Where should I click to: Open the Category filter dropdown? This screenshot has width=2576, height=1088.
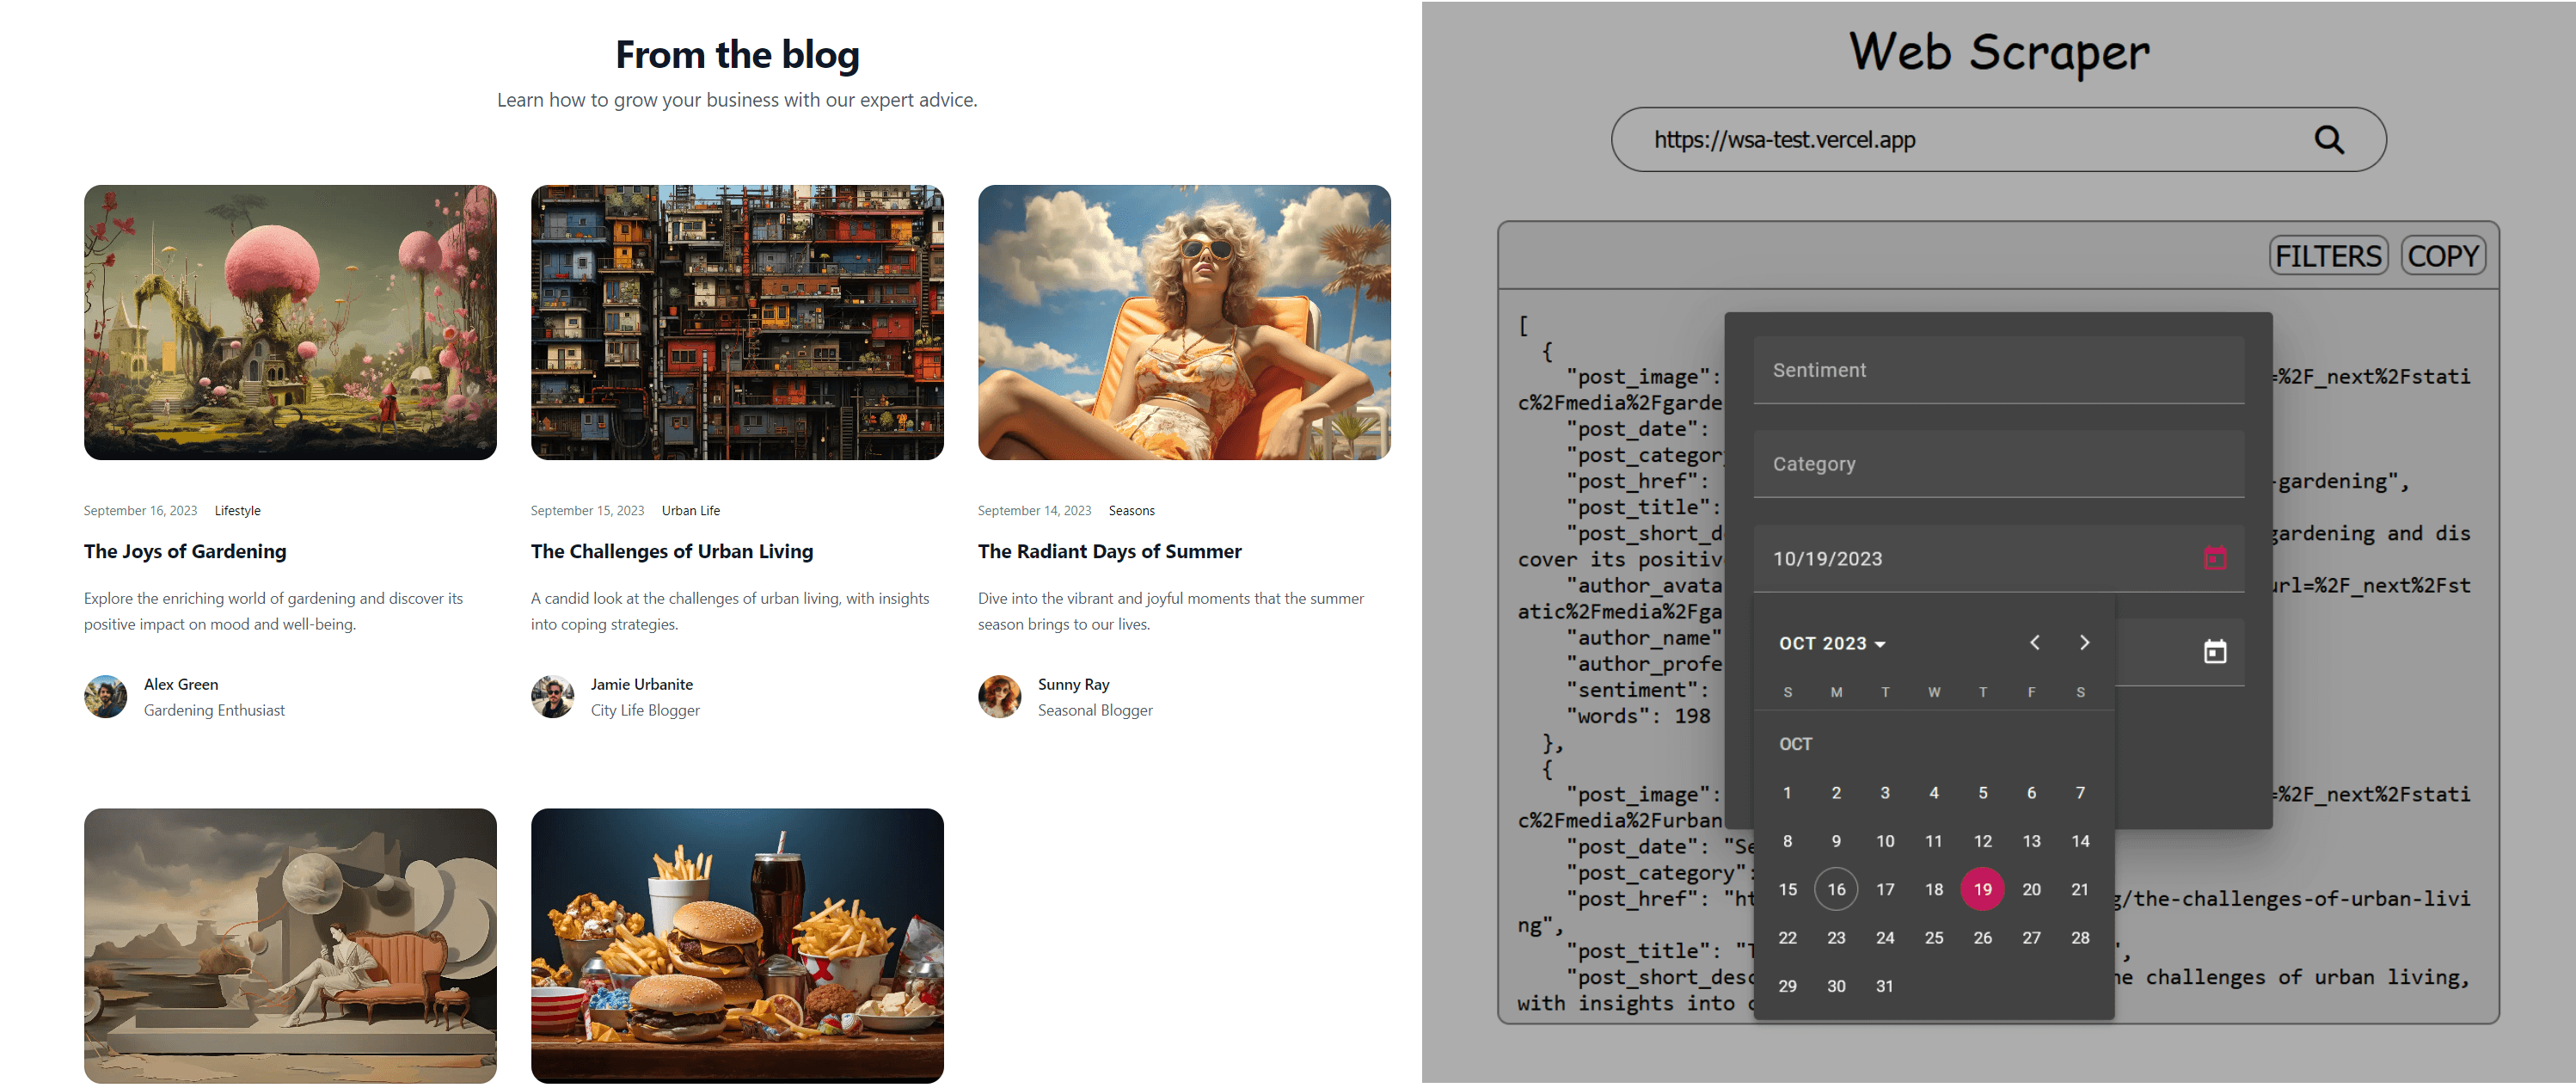pos(1998,465)
